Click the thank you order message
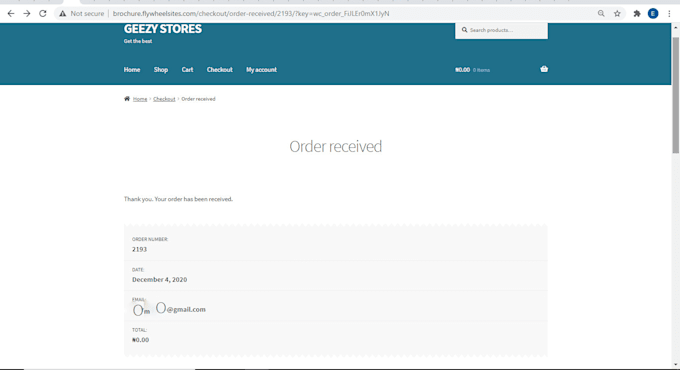This screenshot has width=680, height=370. (178, 199)
